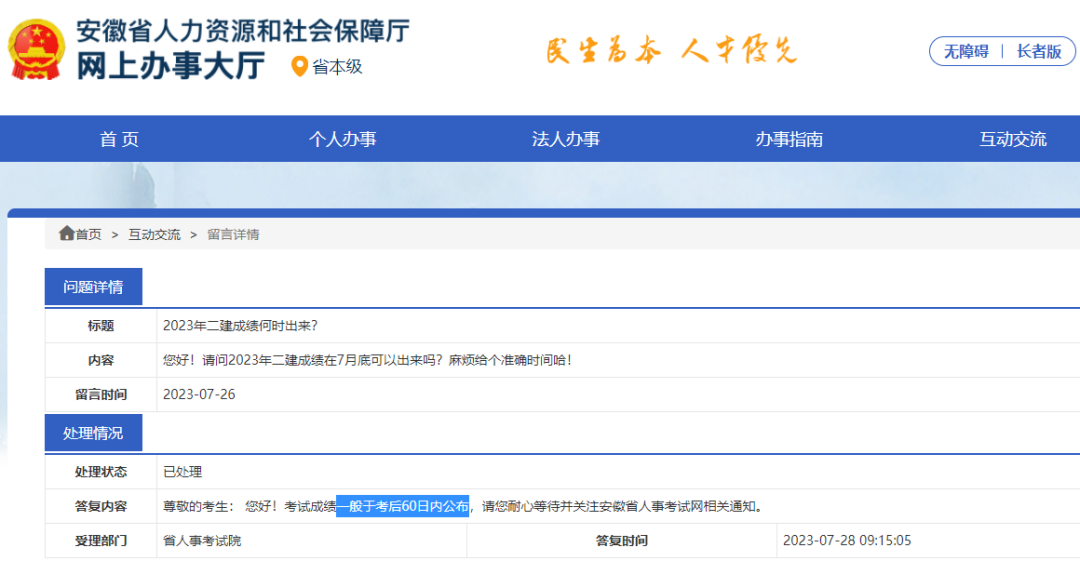Click the national emblem logo
The image size is (1080, 561).
(36, 50)
